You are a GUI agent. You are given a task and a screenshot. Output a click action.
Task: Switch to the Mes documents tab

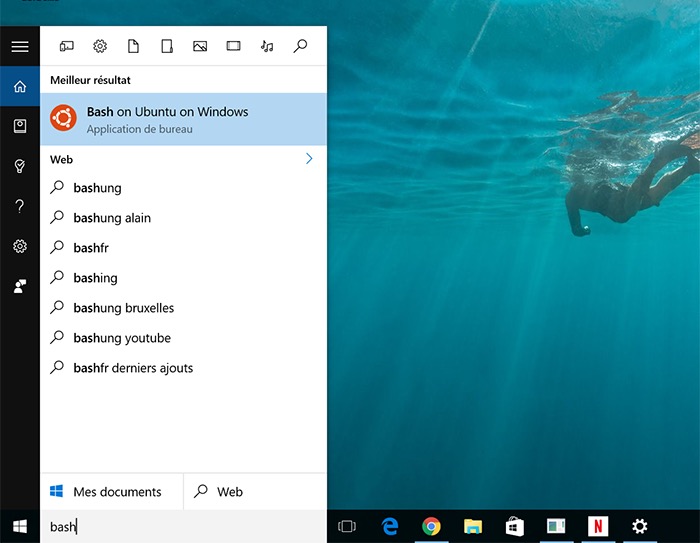[x=111, y=492]
